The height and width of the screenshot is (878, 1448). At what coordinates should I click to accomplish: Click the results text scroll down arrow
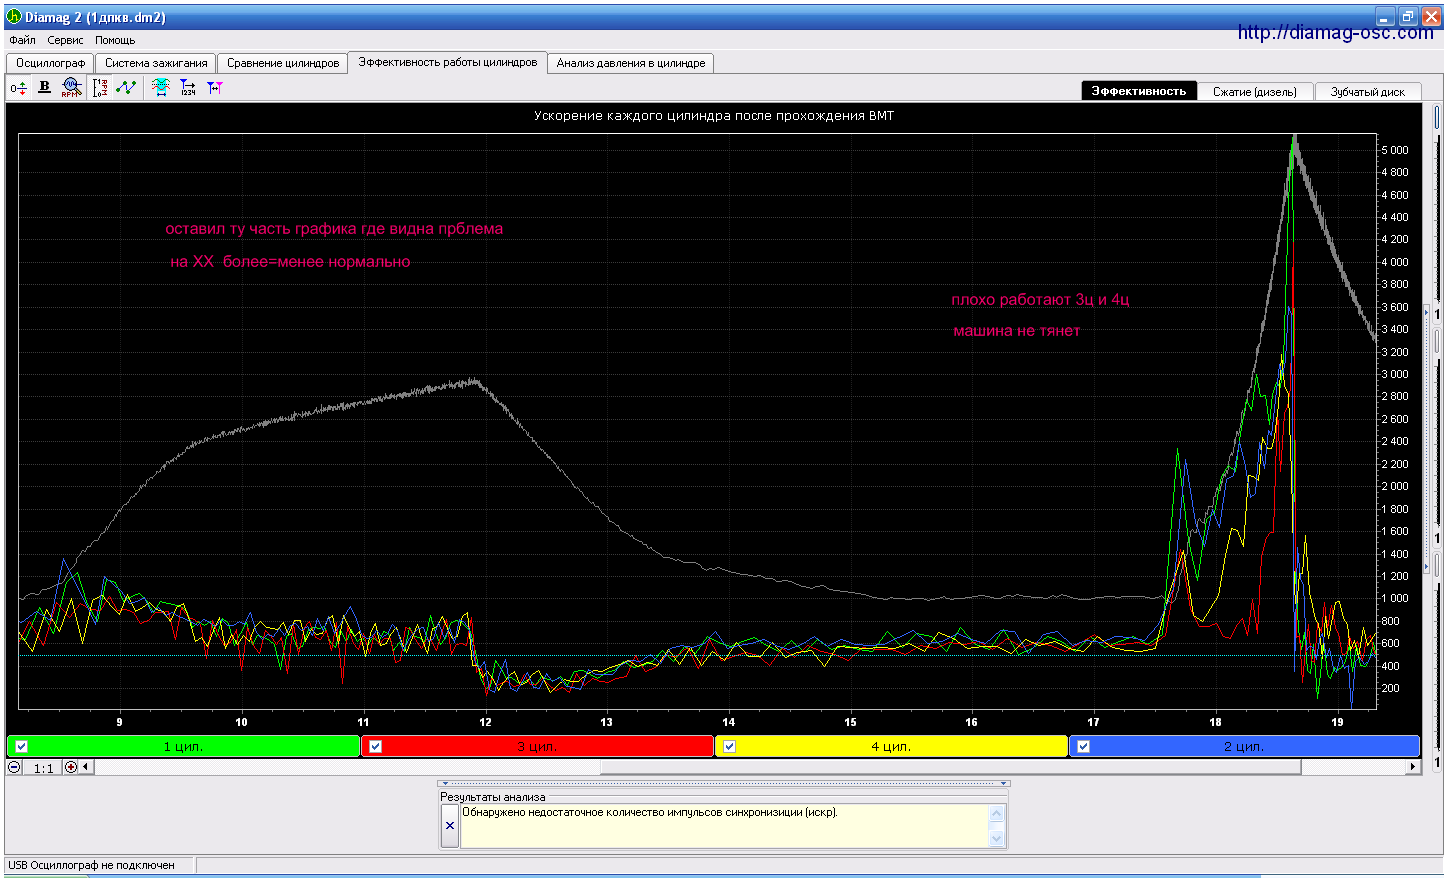tap(997, 839)
